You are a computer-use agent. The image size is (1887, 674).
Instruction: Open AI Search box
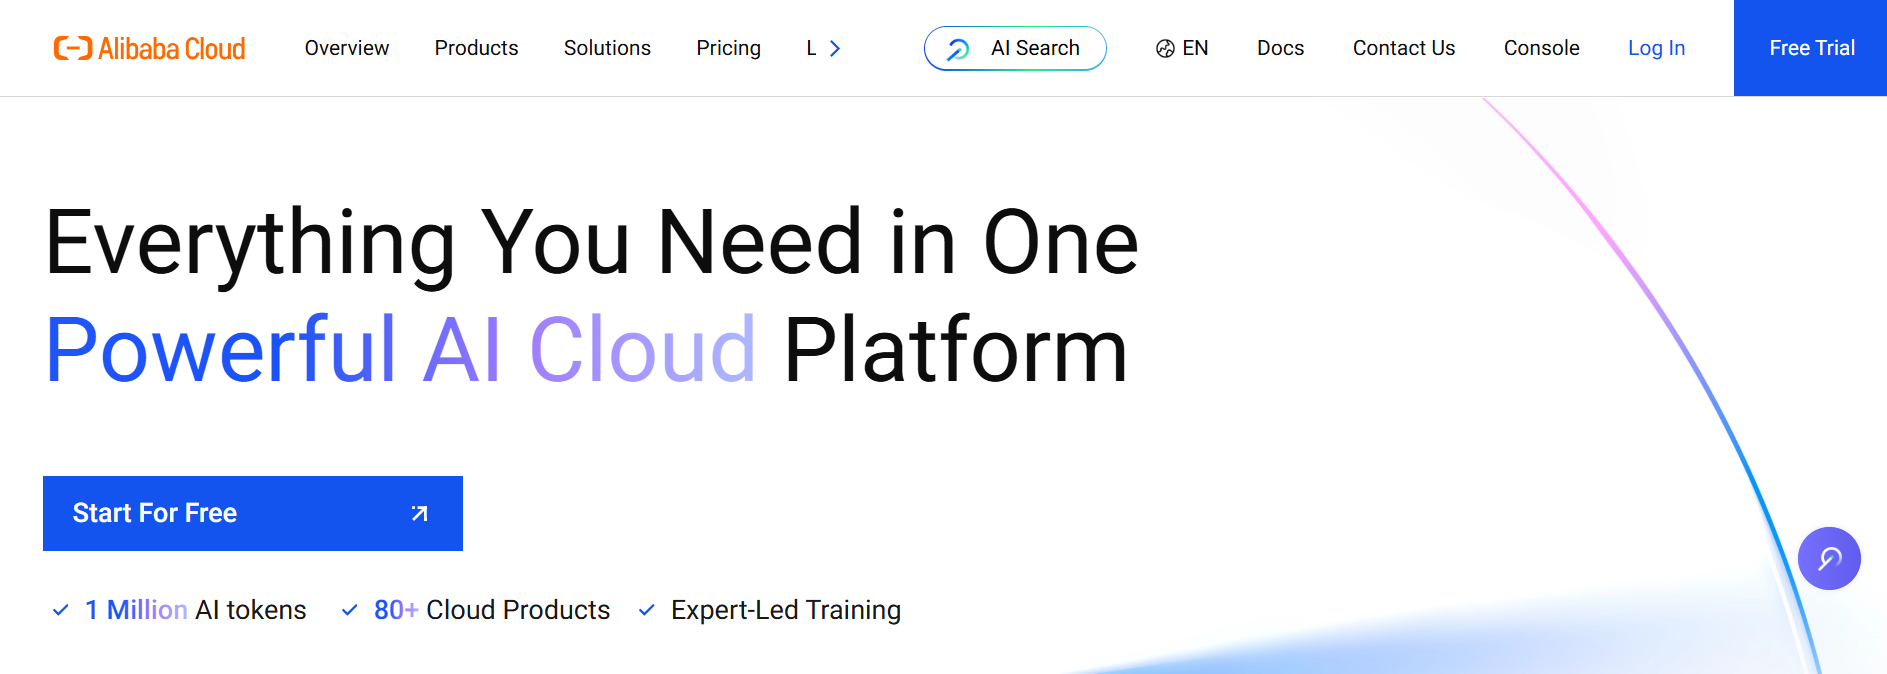(x=1015, y=48)
